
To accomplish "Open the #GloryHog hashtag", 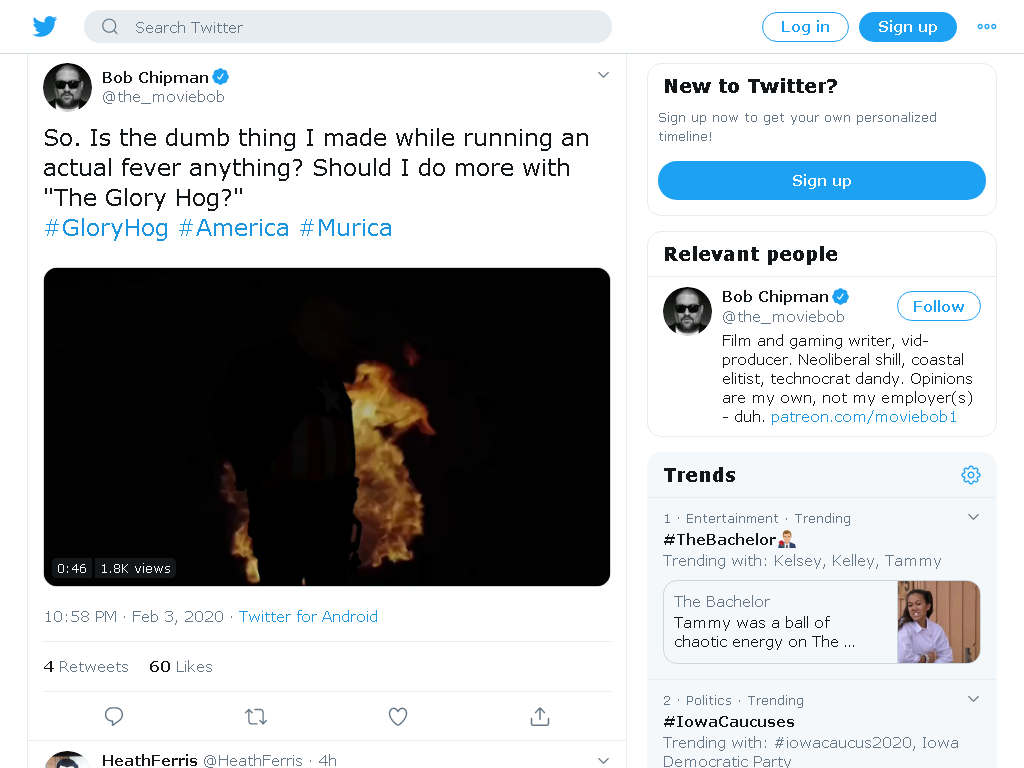I will coord(106,228).
